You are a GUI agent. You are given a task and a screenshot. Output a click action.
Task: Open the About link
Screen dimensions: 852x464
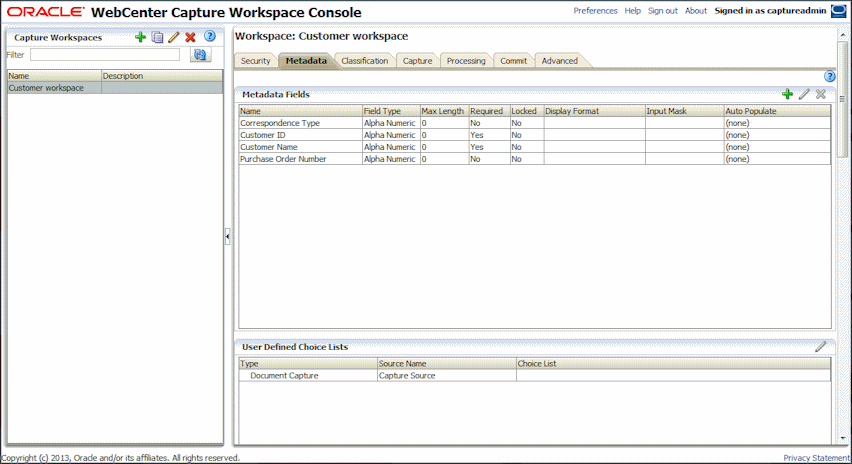point(696,11)
